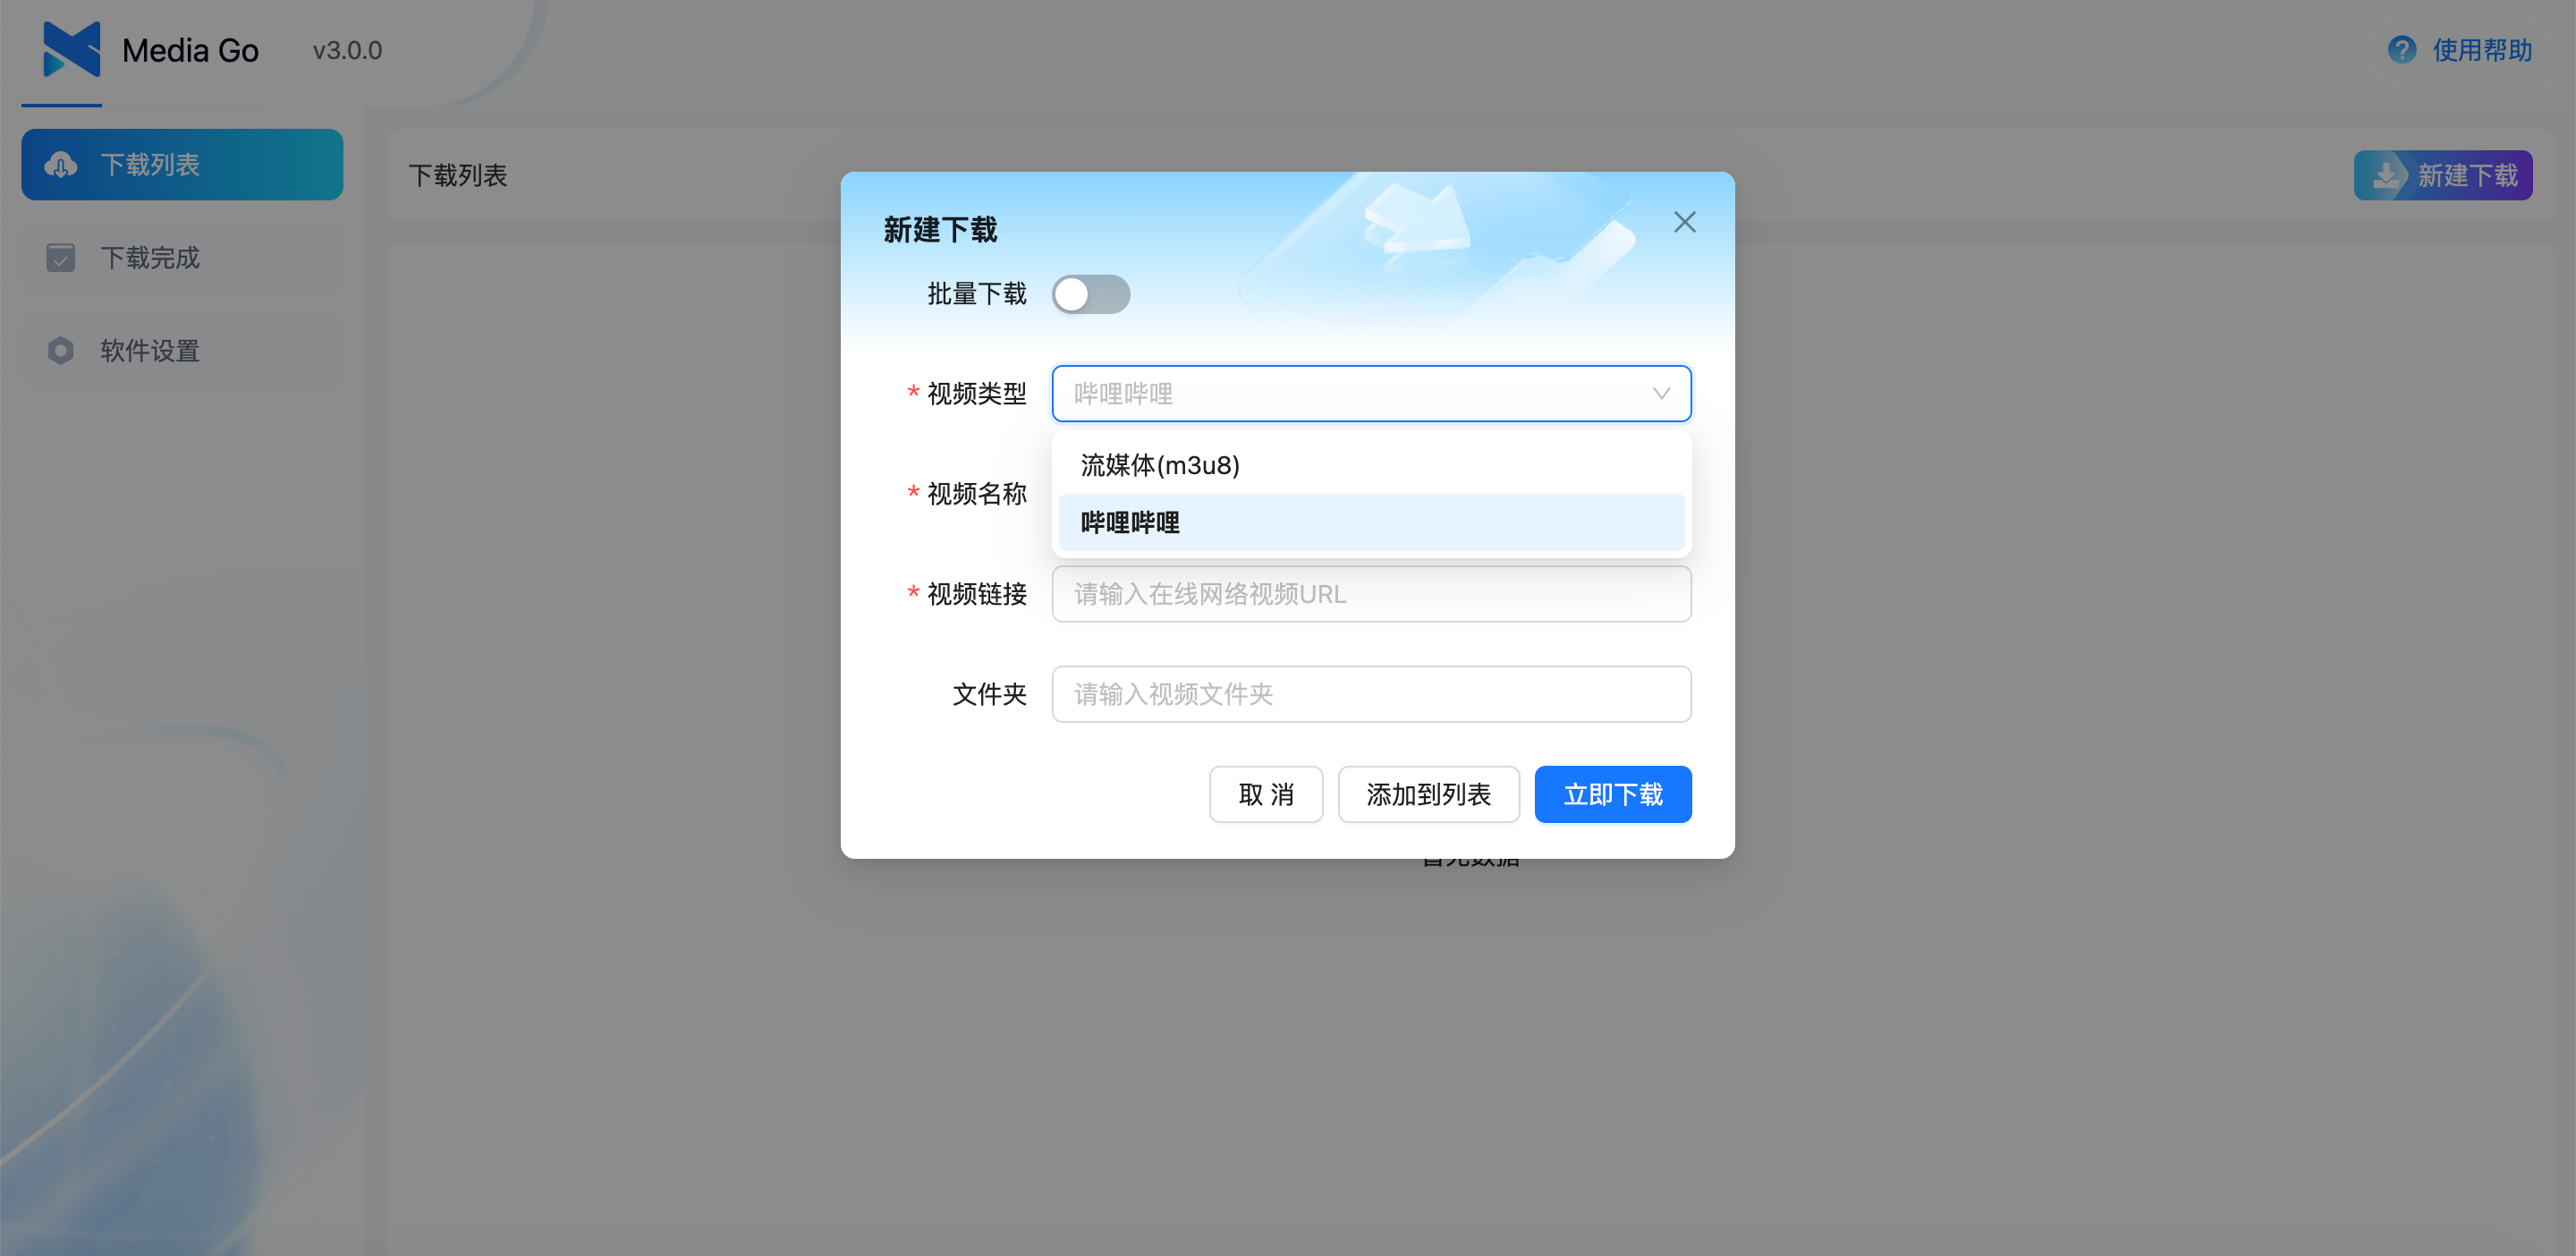
Task: Click the download complete checkbox icon
Action: pos(61,258)
